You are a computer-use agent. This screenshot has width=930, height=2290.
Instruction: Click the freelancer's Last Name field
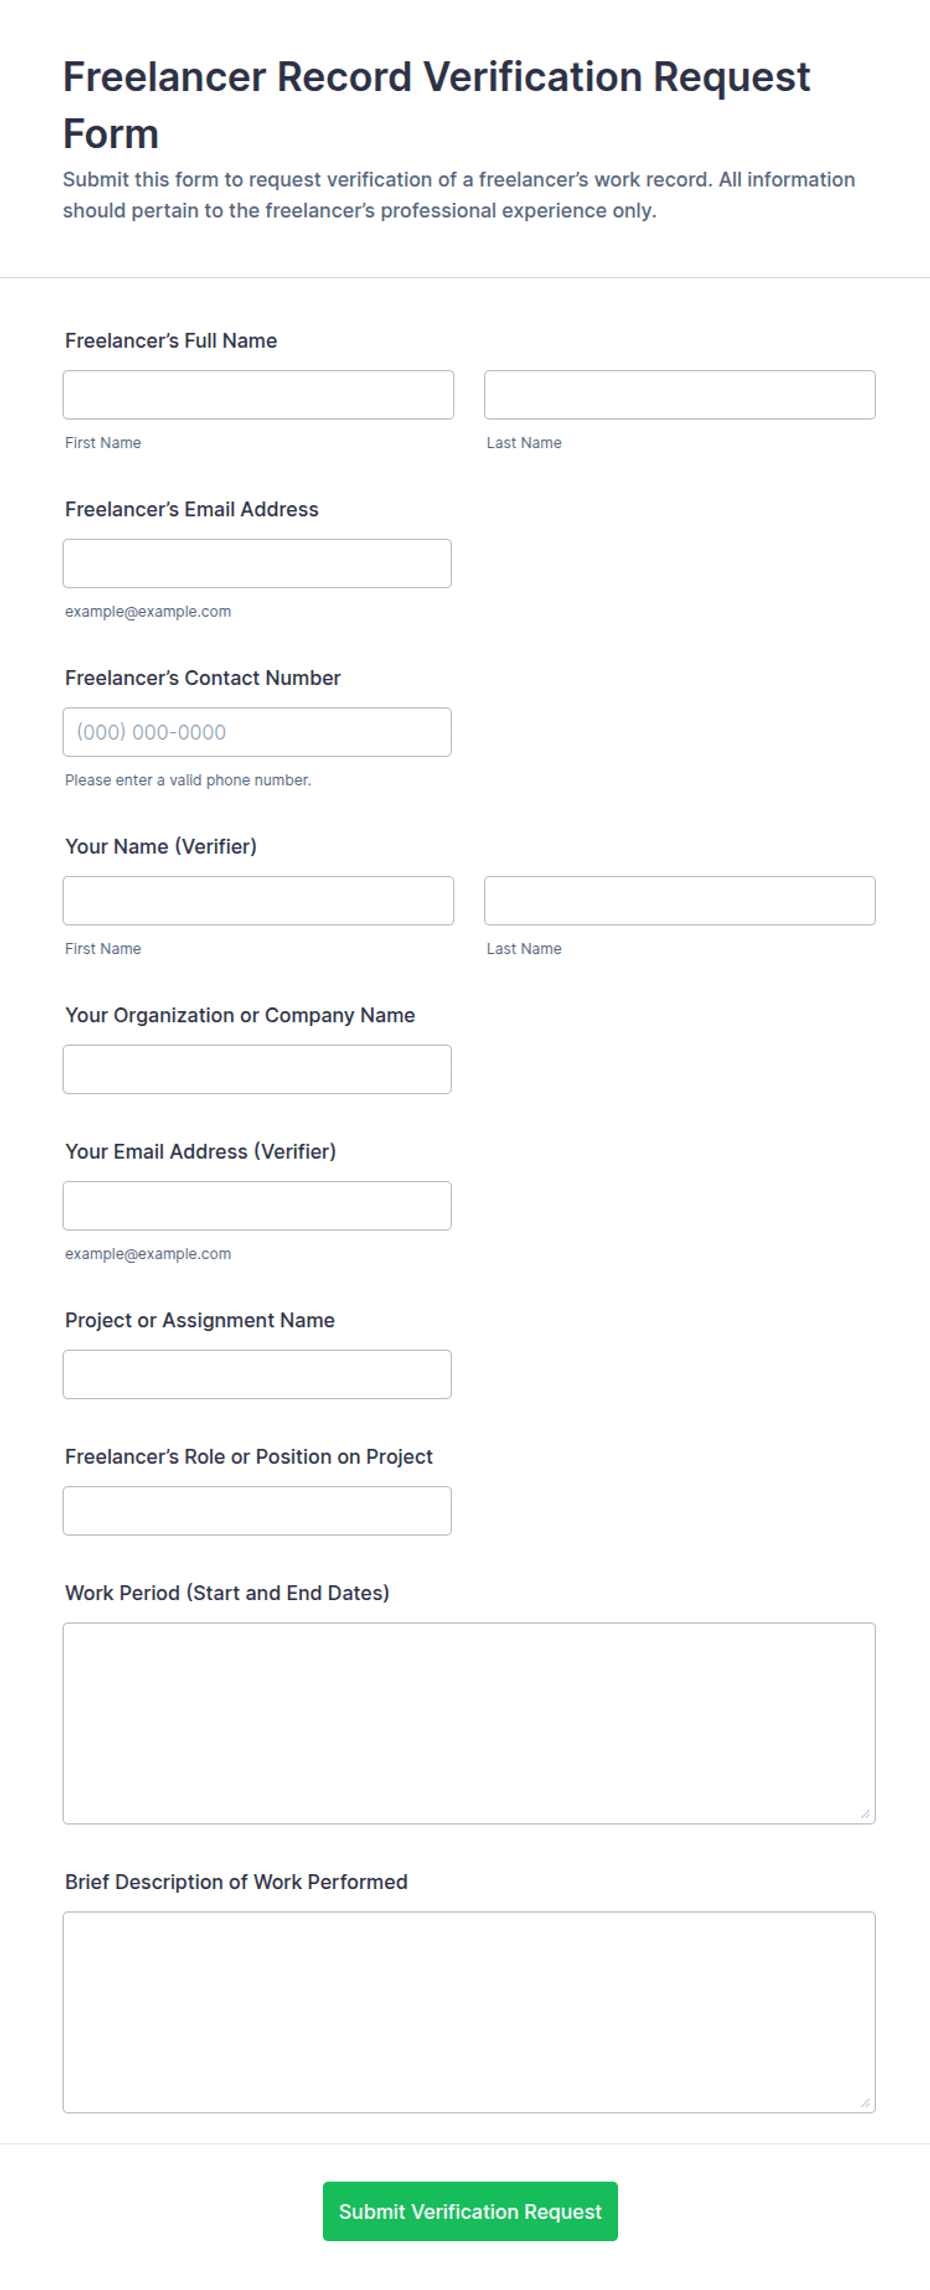click(x=680, y=395)
